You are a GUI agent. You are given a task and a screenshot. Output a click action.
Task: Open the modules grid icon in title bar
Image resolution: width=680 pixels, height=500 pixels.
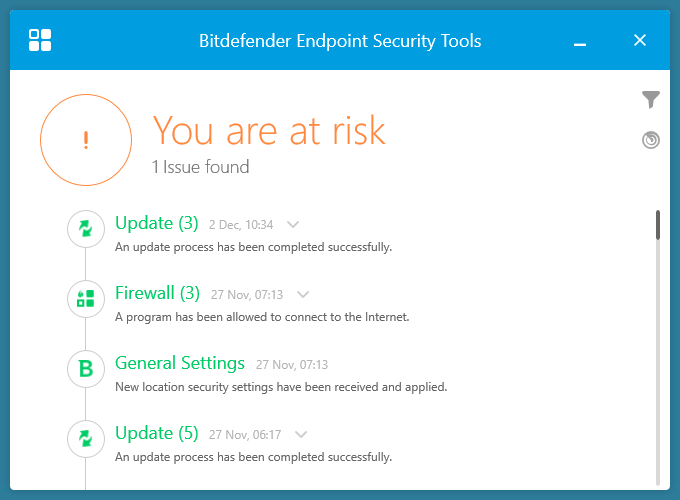point(40,40)
